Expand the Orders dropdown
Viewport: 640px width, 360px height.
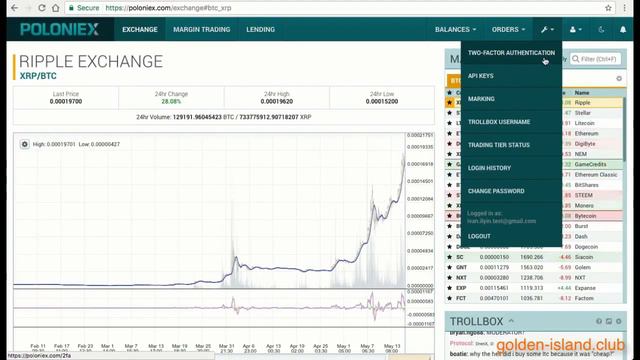click(x=508, y=29)
